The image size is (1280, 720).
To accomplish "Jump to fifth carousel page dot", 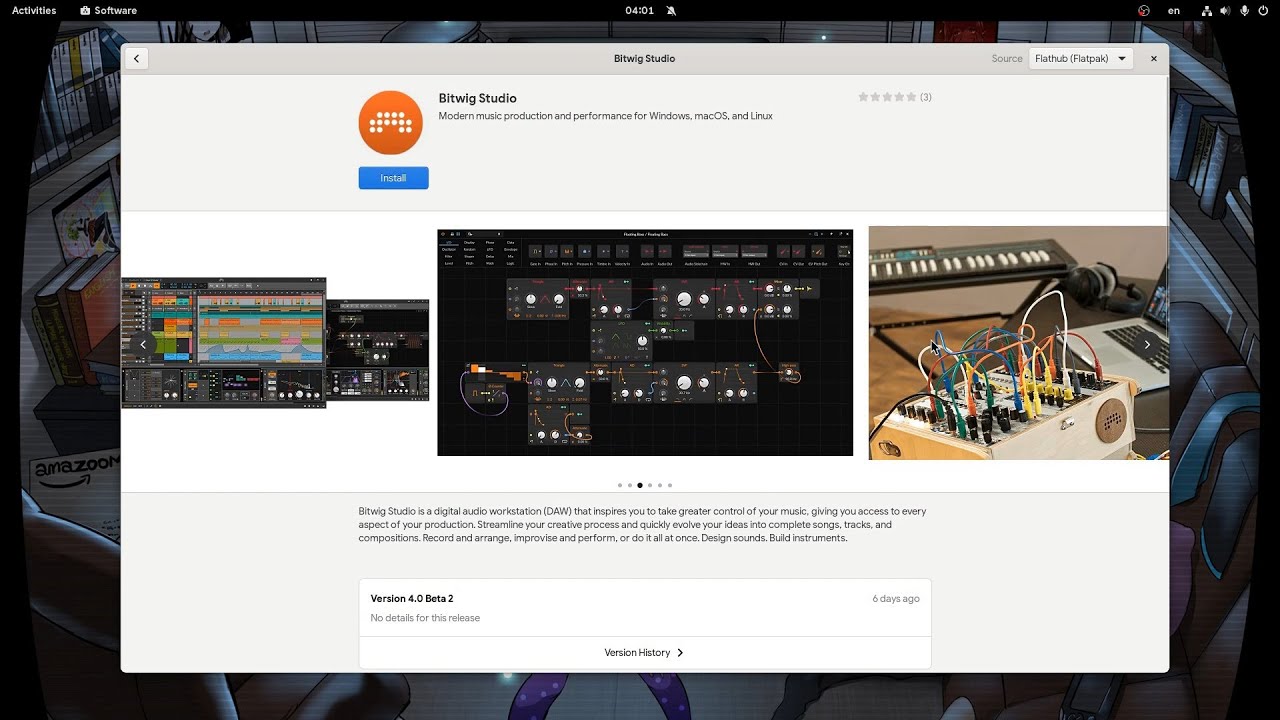I will point(660,485).
